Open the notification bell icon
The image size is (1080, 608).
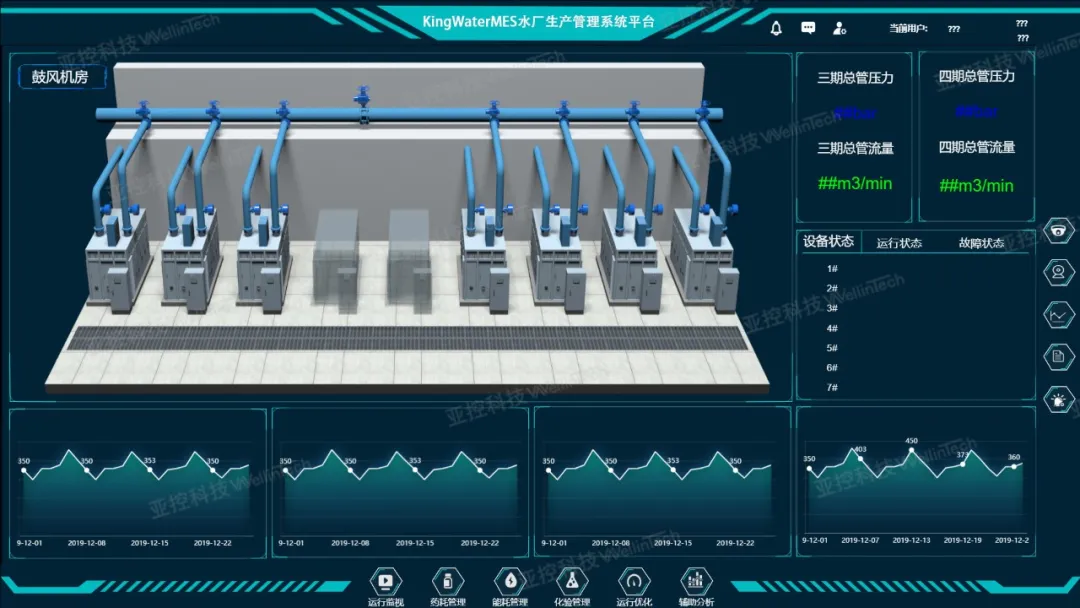tap(776, 28)
